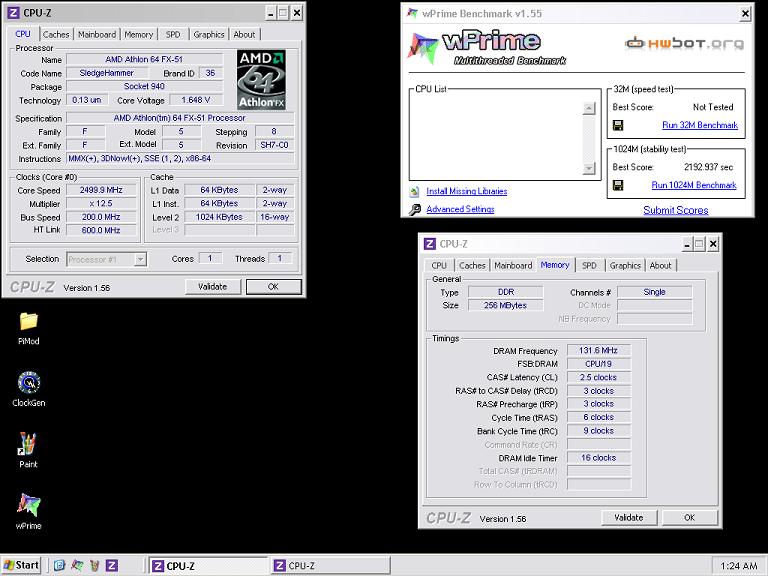
Task: Open SPD tab in left CPU-Z window
Action: (173, 34)
